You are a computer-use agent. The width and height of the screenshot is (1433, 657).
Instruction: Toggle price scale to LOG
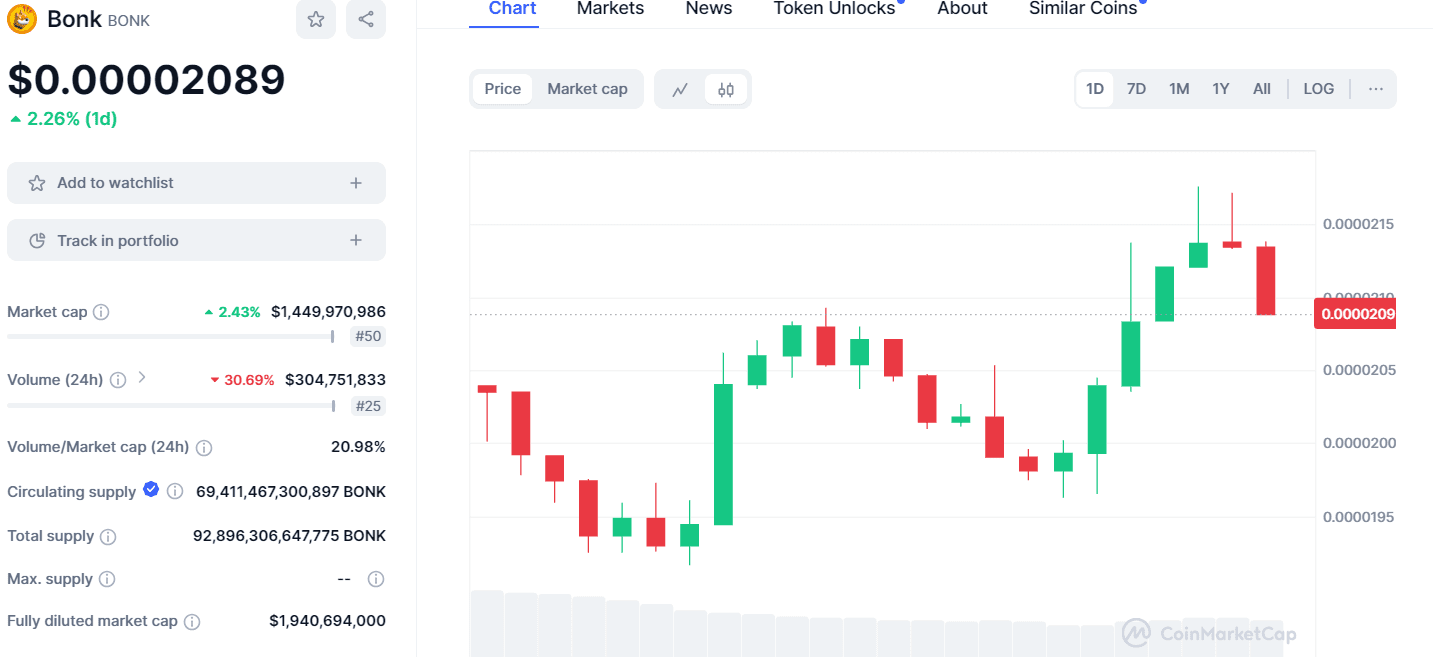click(1318, 88)
